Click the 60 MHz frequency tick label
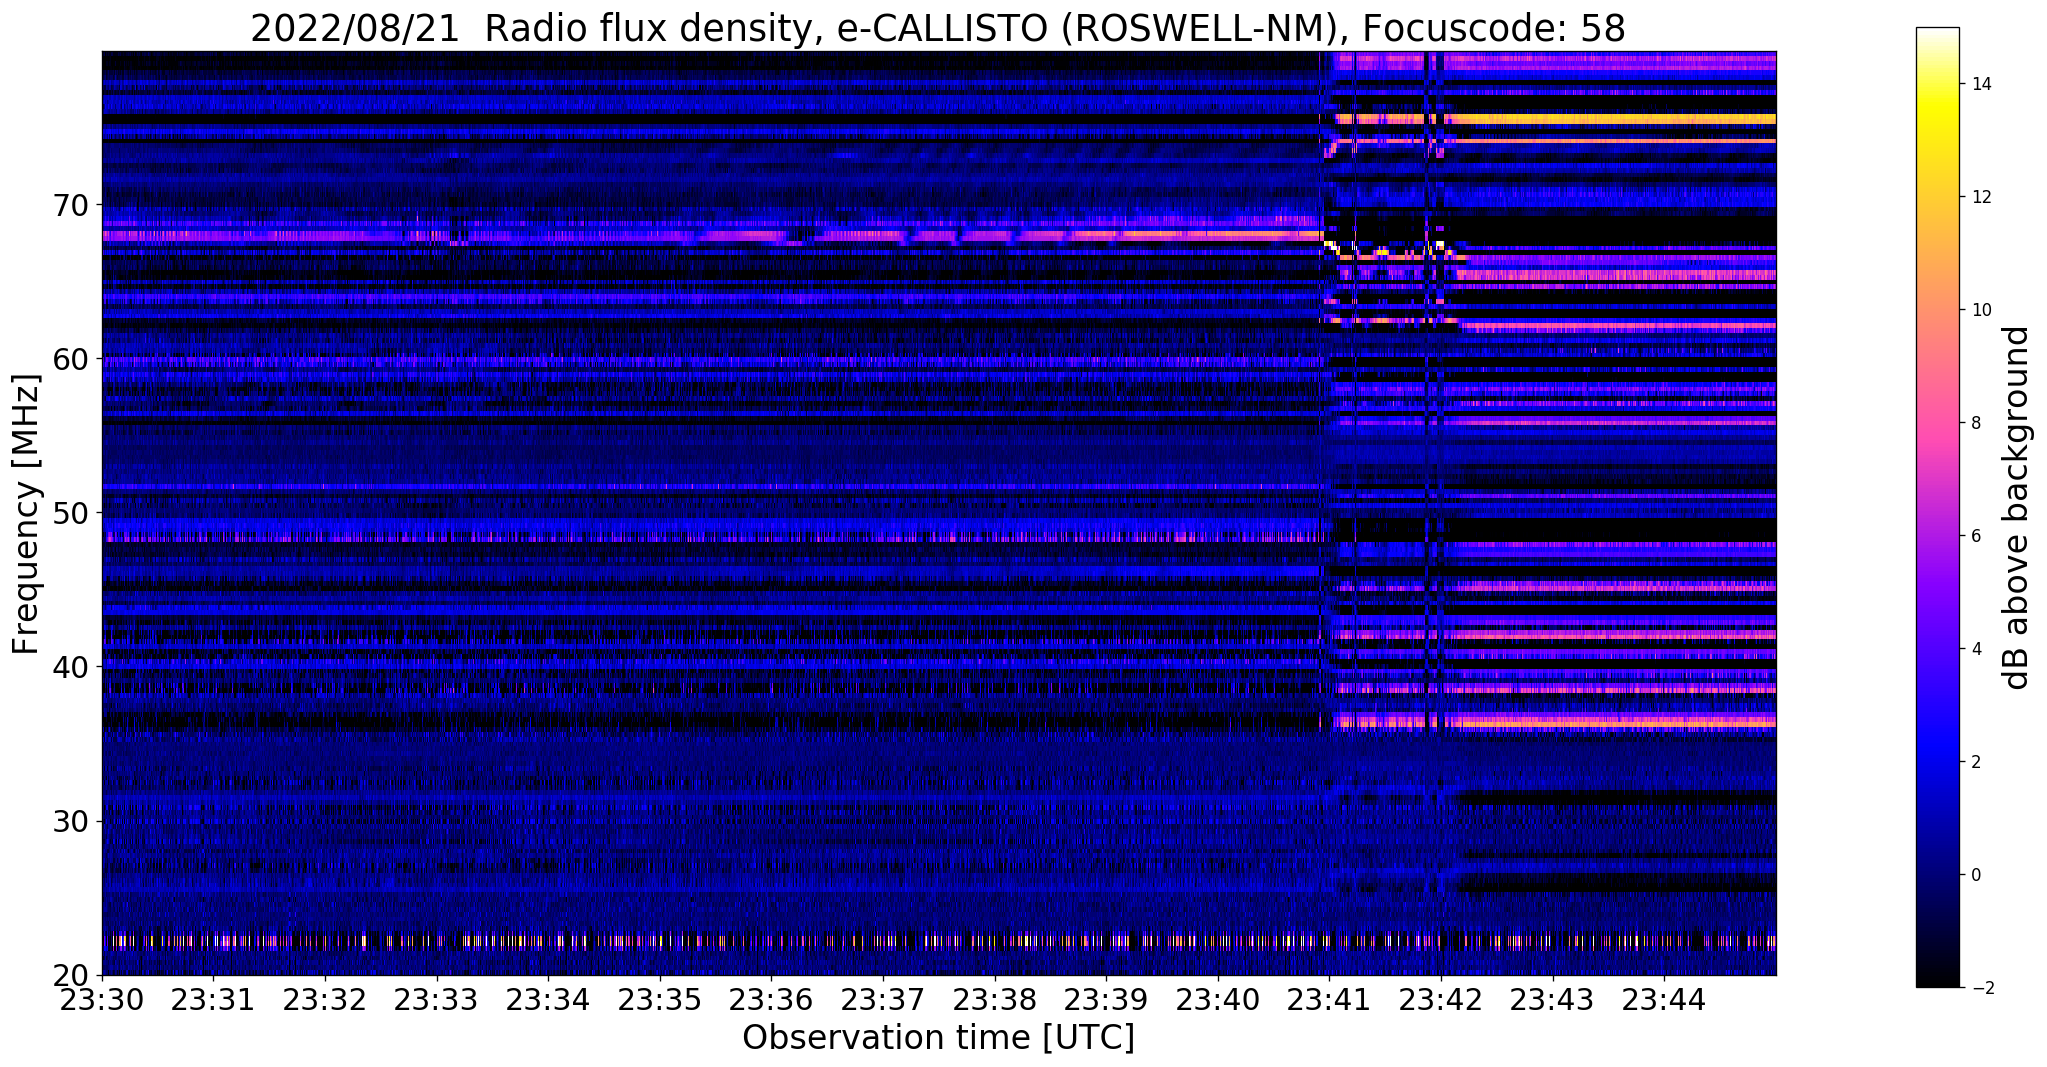 pos(69,359)
